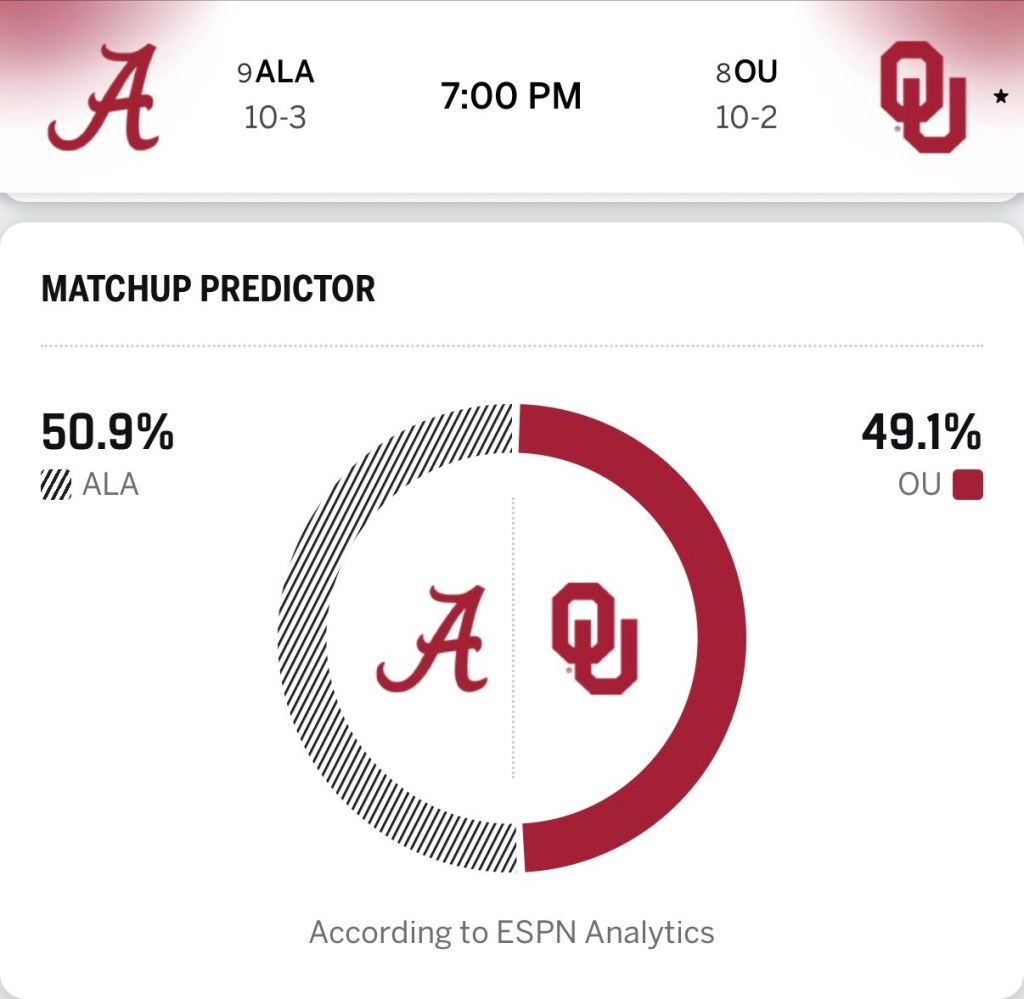Tap the ALA label beneath 50.9%
This screenshot has width=1024, height=999.
(x=110, y=485)
